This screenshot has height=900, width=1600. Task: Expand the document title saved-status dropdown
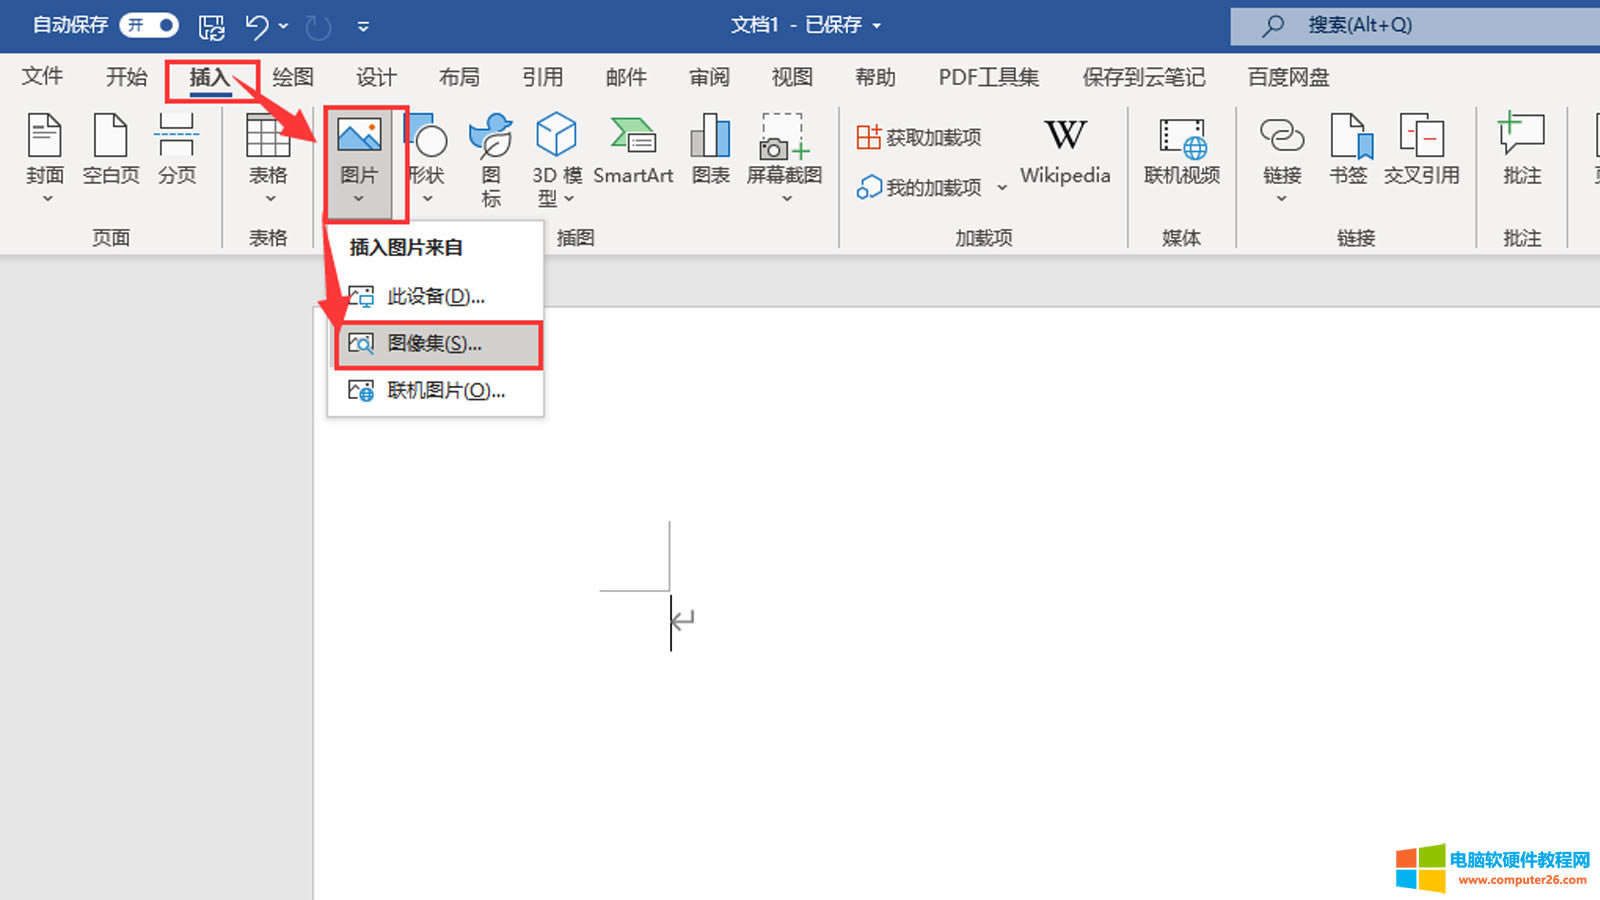[877, 26]
